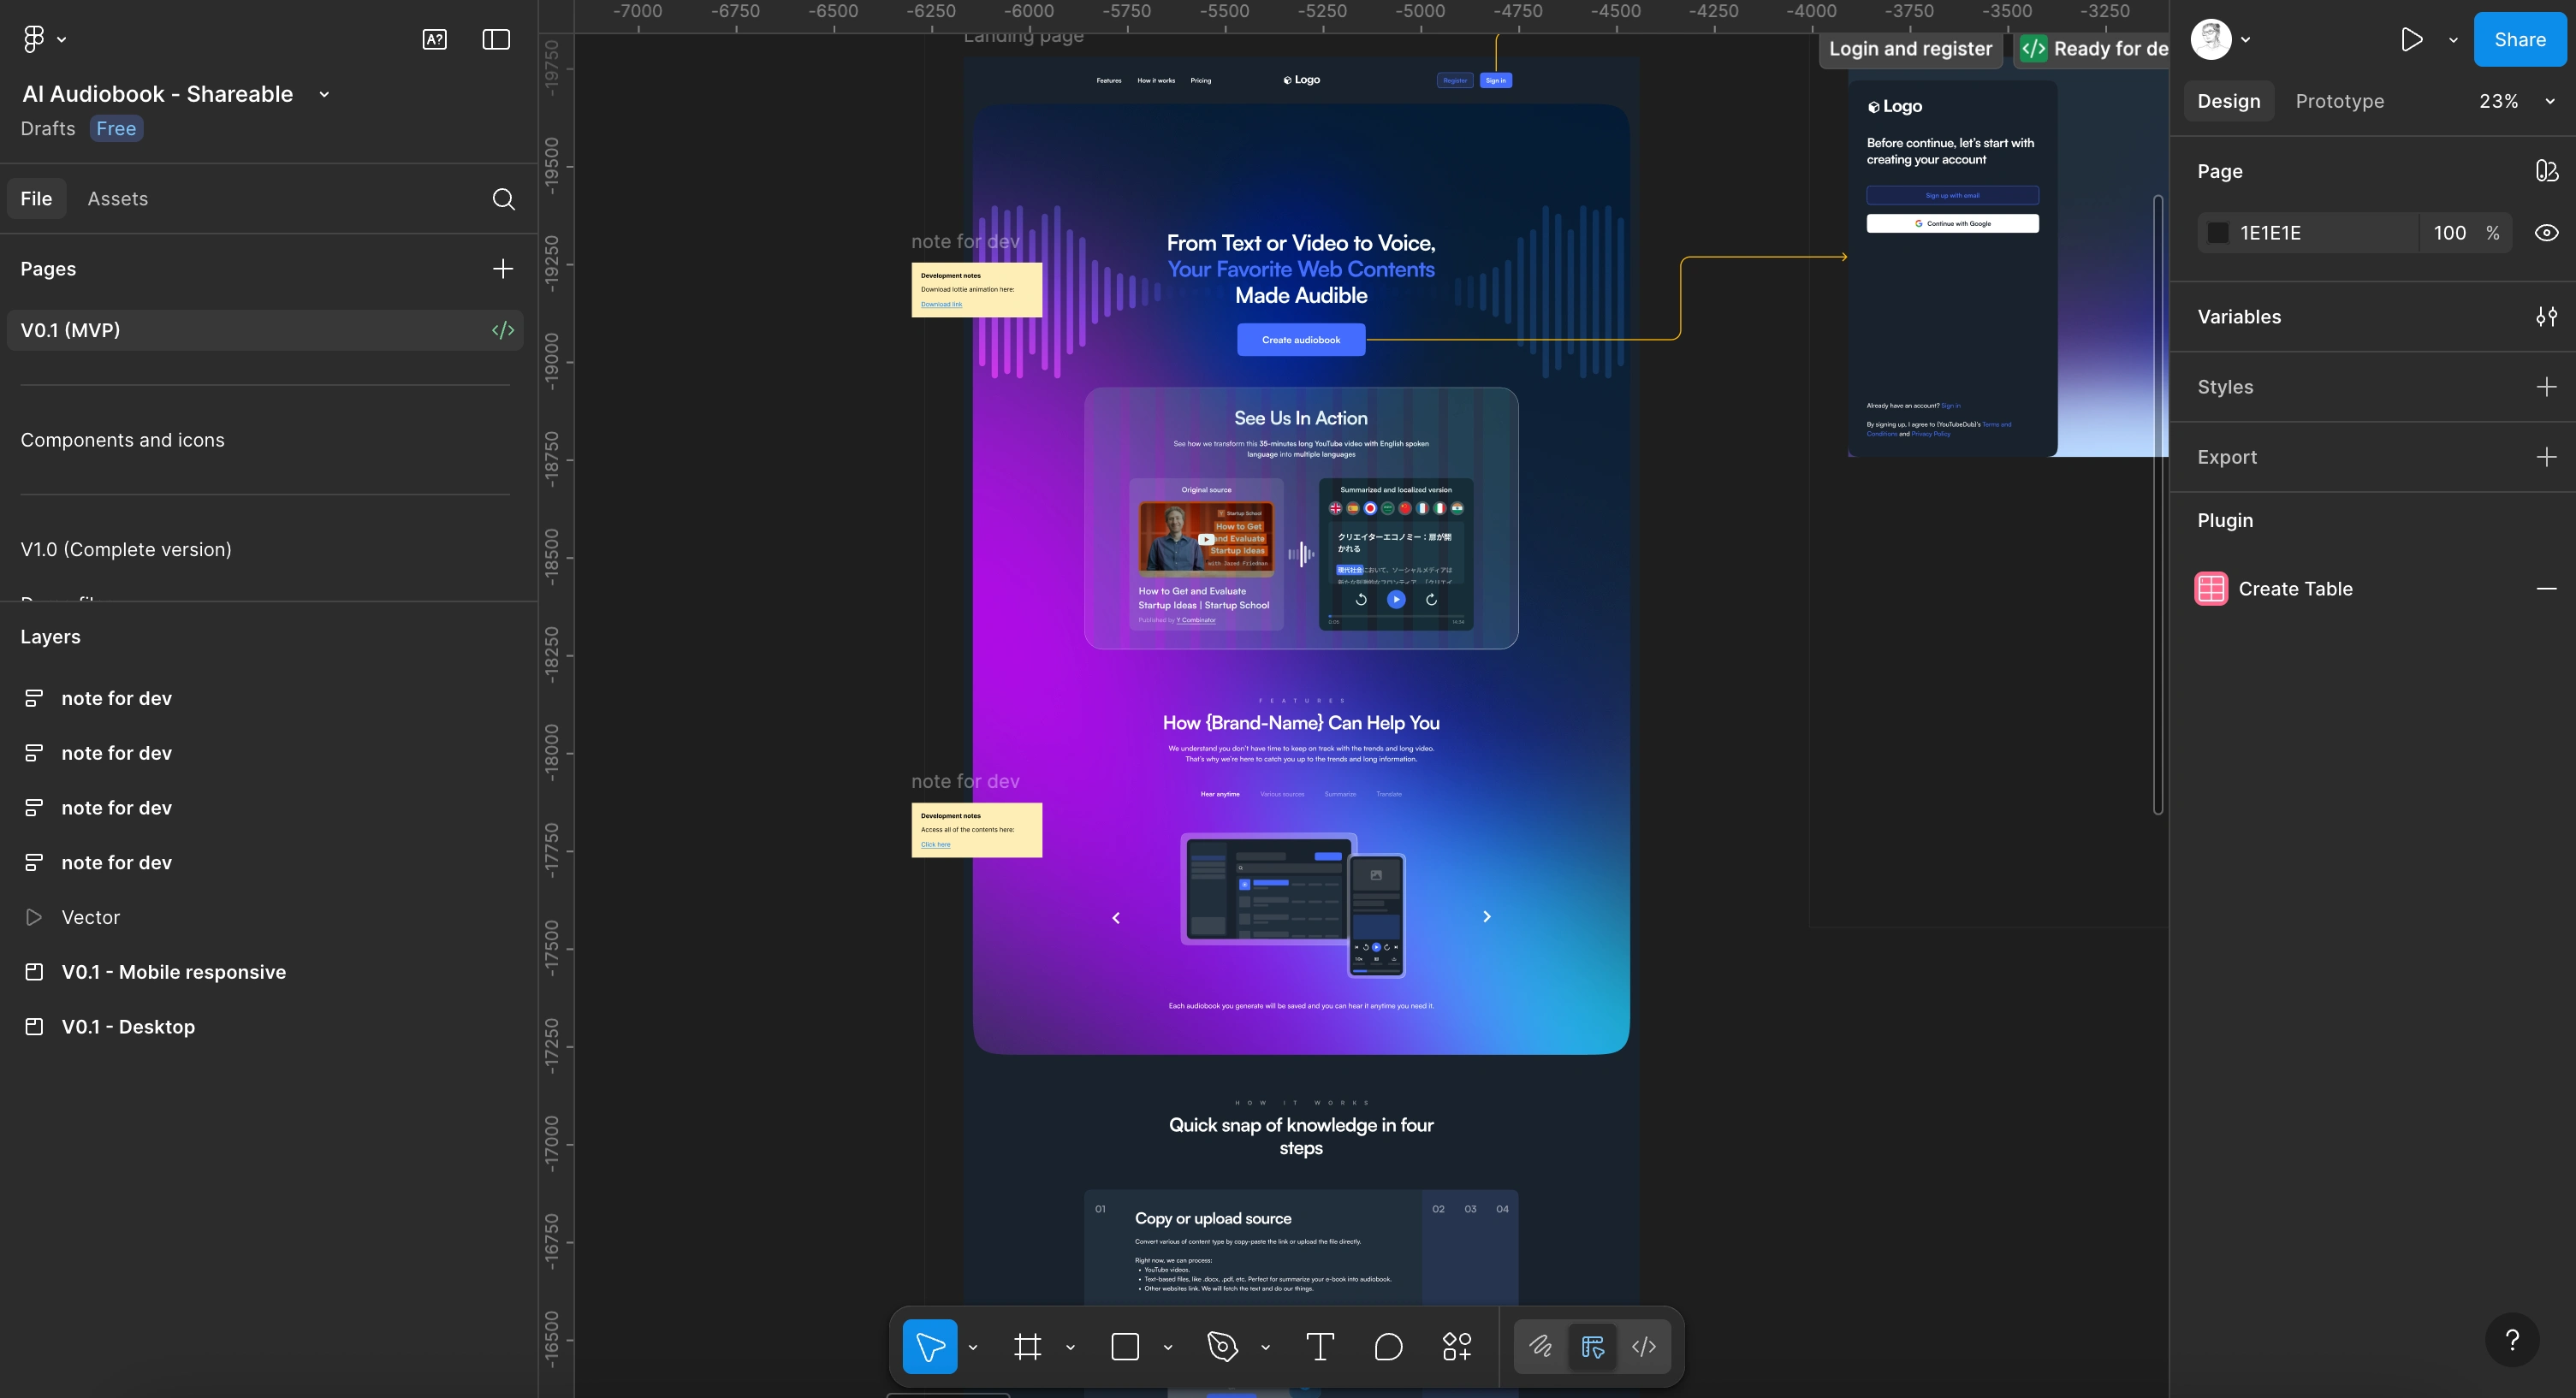The width and height of the screenshot is (2576, 1398).
Task: Switch to the Assets tab
Action: [x=117, y=199]
